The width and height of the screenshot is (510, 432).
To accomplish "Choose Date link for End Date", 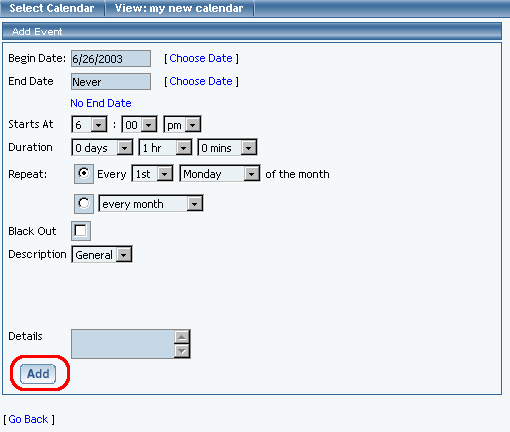I will tap(201, 81).
